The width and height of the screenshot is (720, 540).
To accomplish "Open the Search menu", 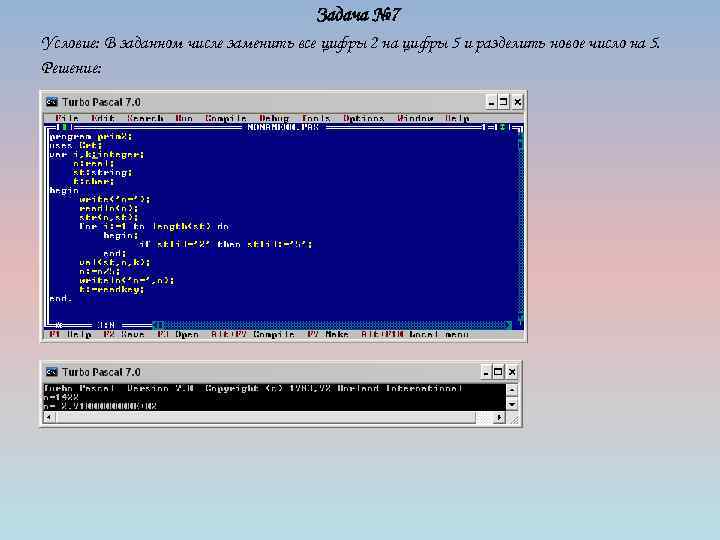I will 145,118.
